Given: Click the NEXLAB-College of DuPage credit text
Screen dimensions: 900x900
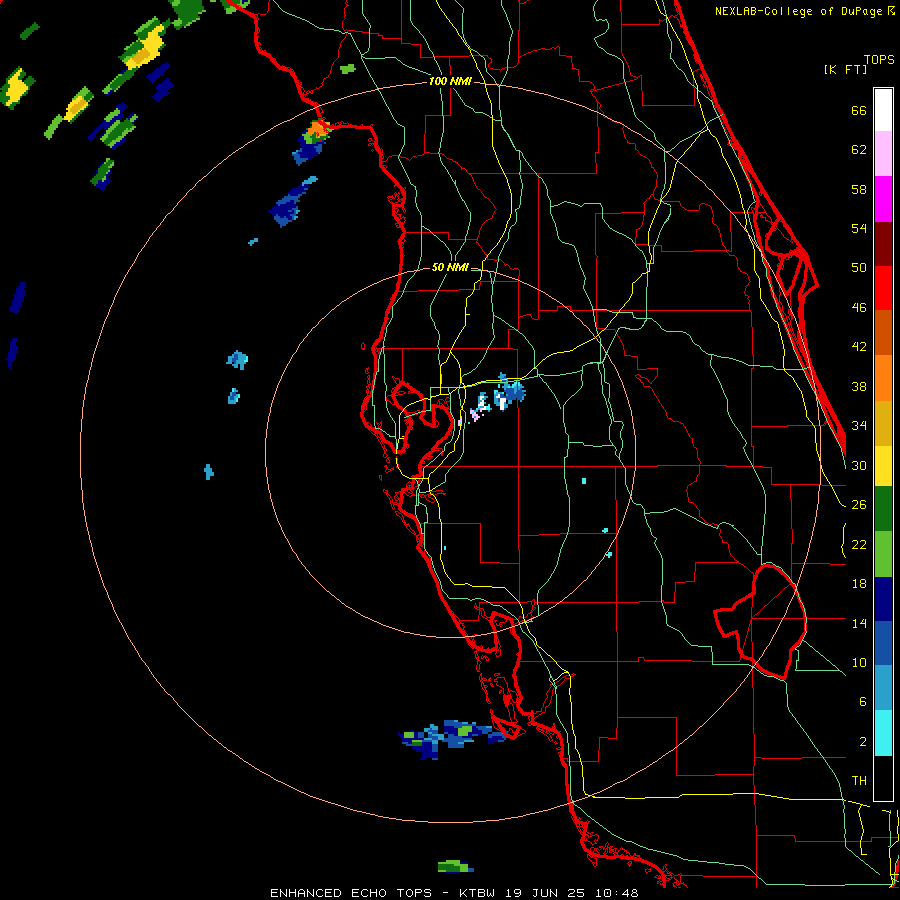Looking at the screenshot, I should [801, 11].
